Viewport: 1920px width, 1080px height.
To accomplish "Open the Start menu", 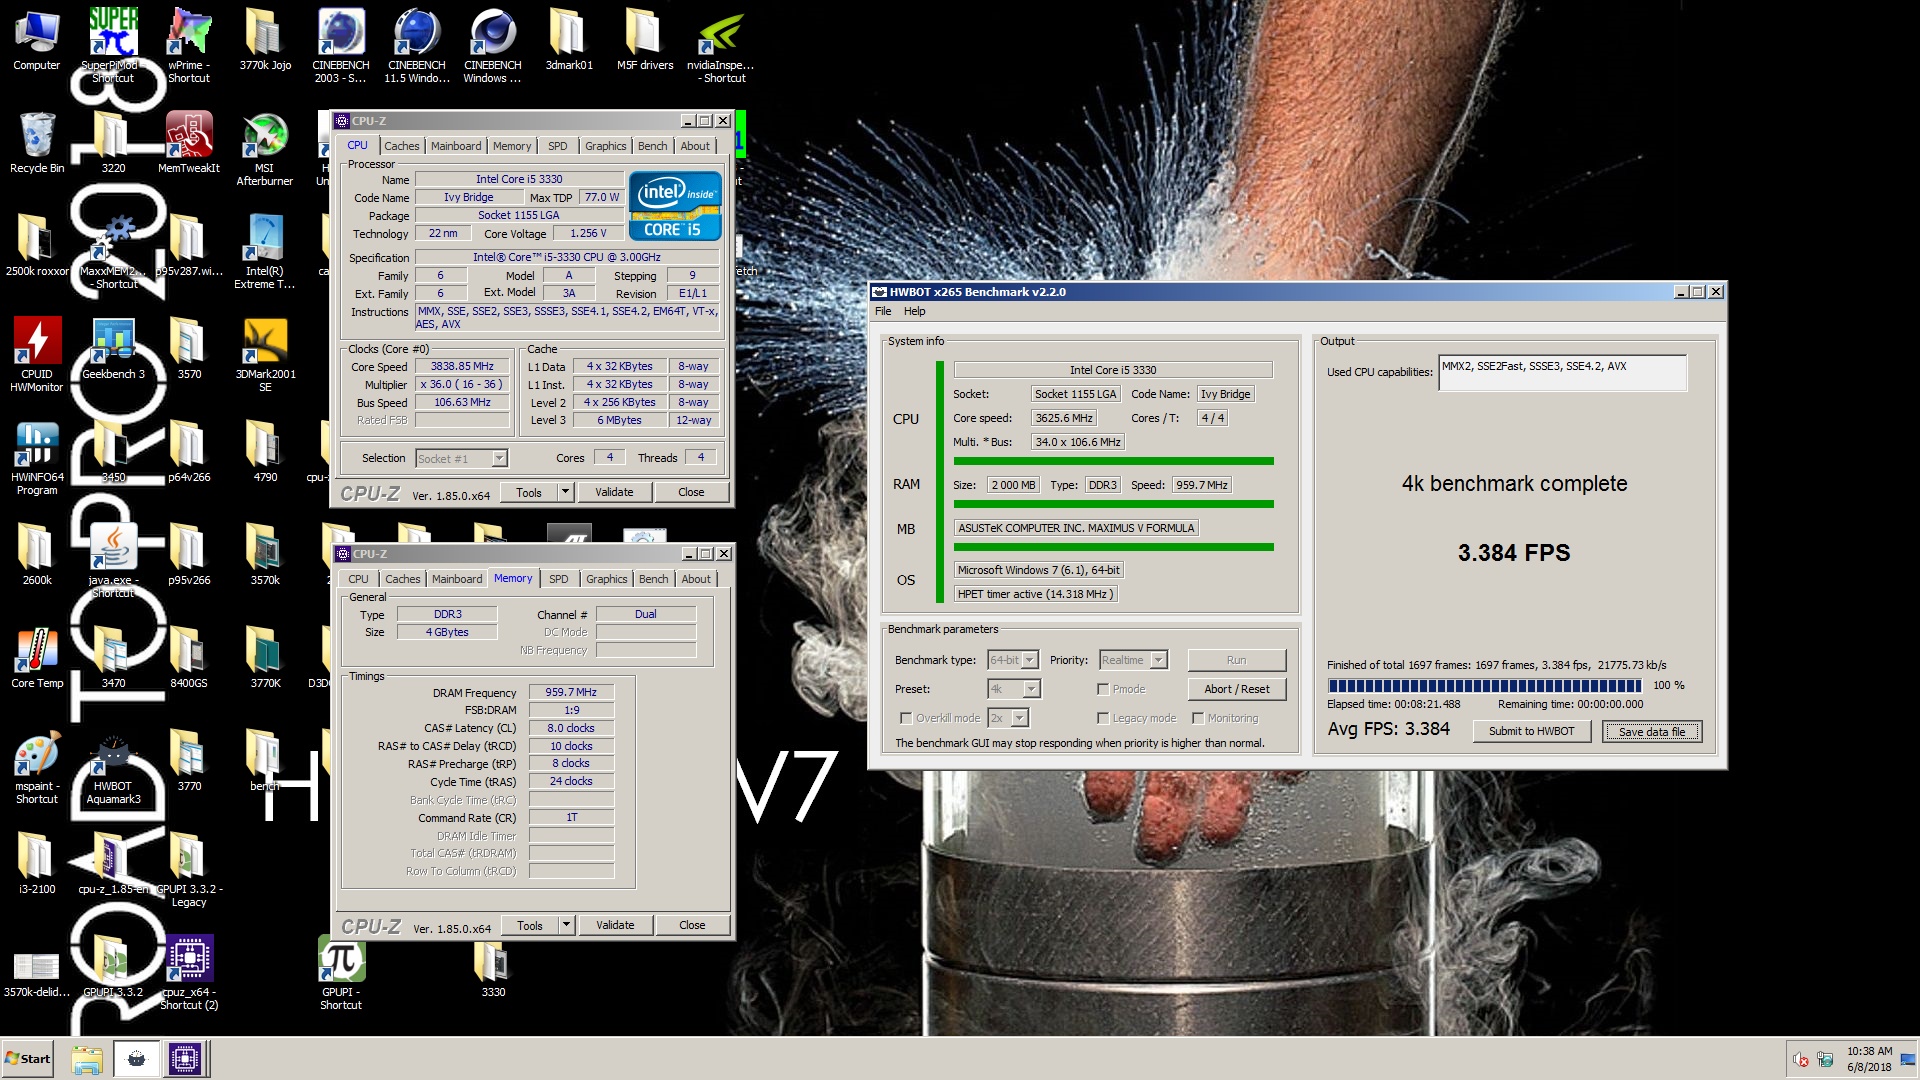I will 28,1058.
